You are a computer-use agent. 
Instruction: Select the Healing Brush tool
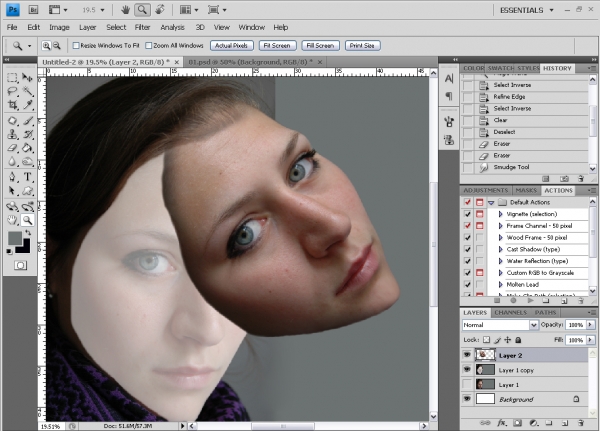[x=12, y=121]
